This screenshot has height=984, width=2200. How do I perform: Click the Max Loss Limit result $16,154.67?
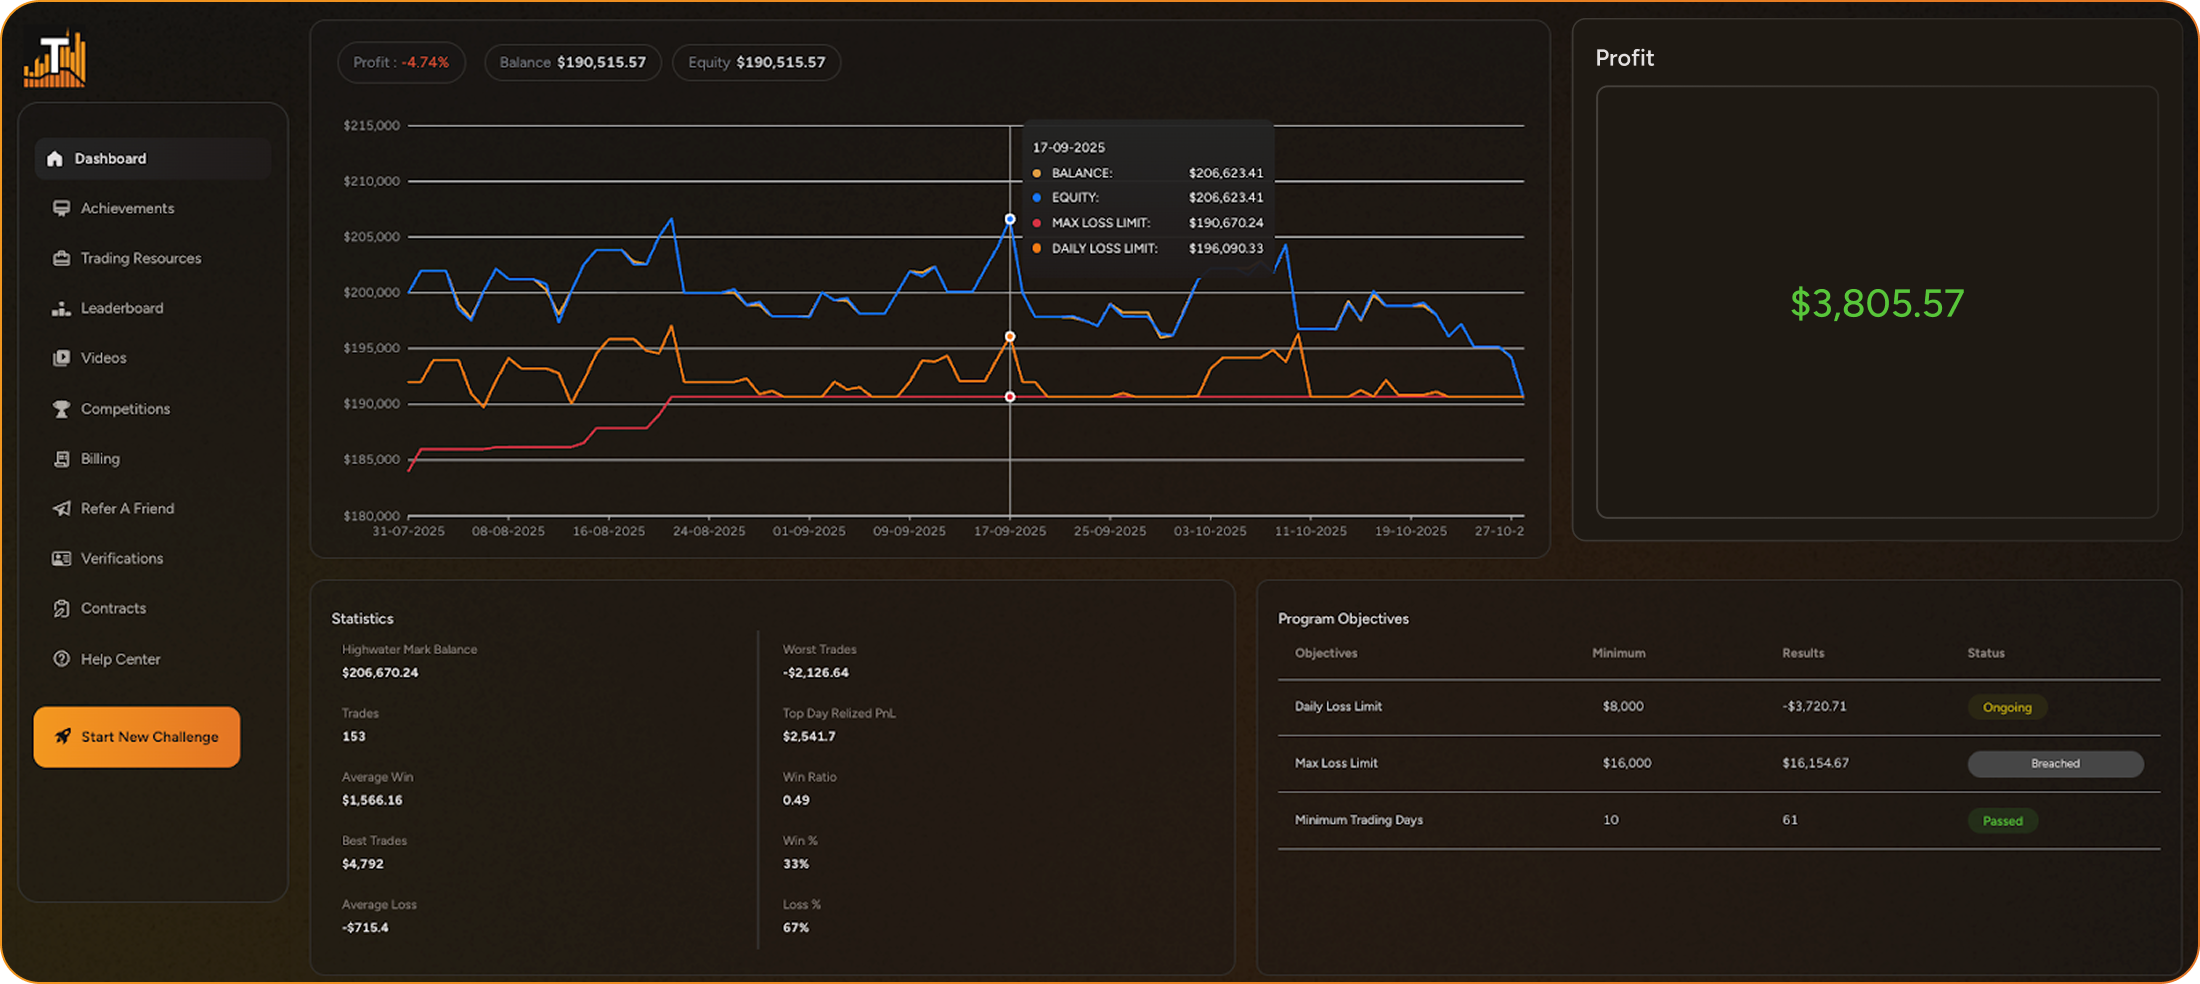click(x=1815, y=763)
